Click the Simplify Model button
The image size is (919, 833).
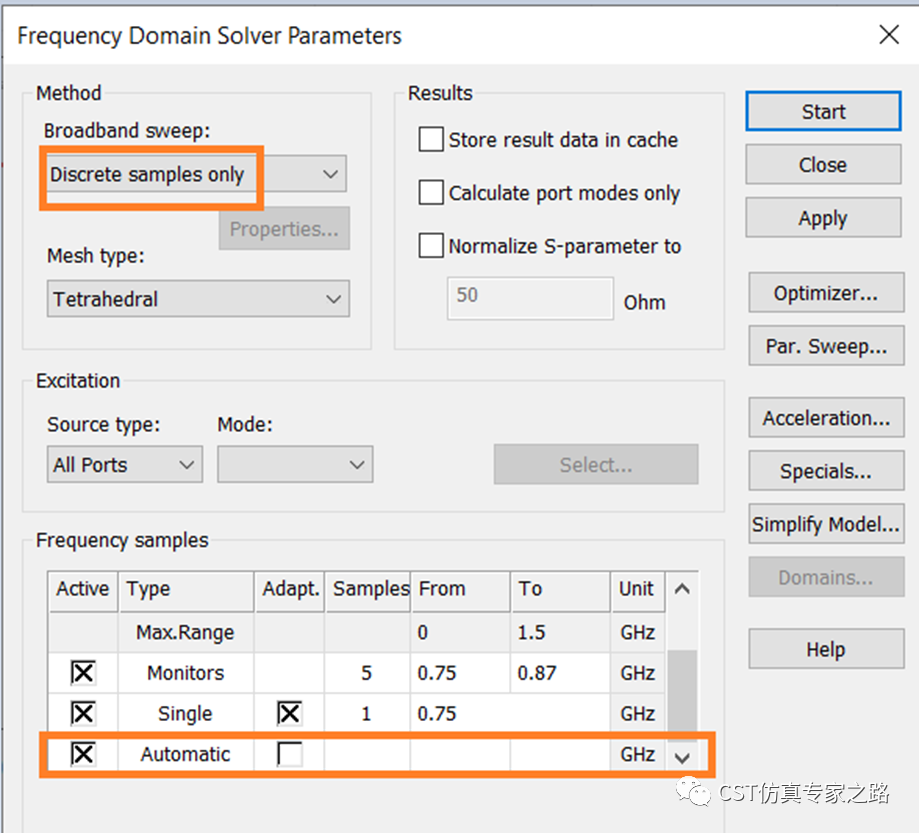[x=825, y=524]
